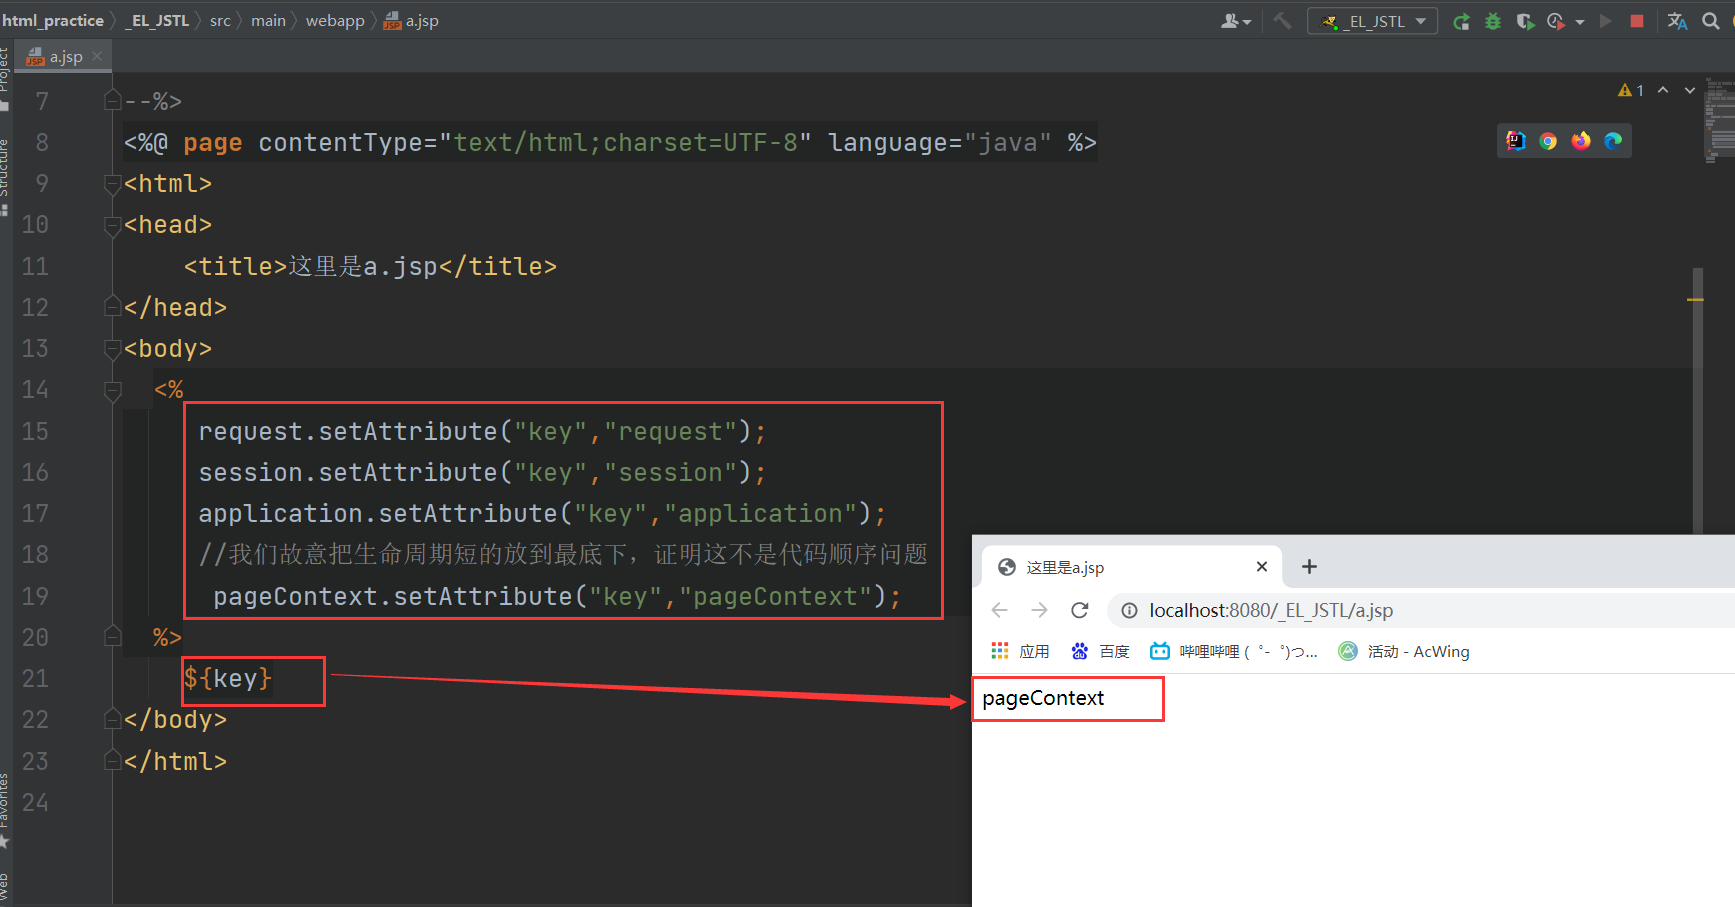Collapse the scriptlet fold at line 14

(x=113, y=390)
